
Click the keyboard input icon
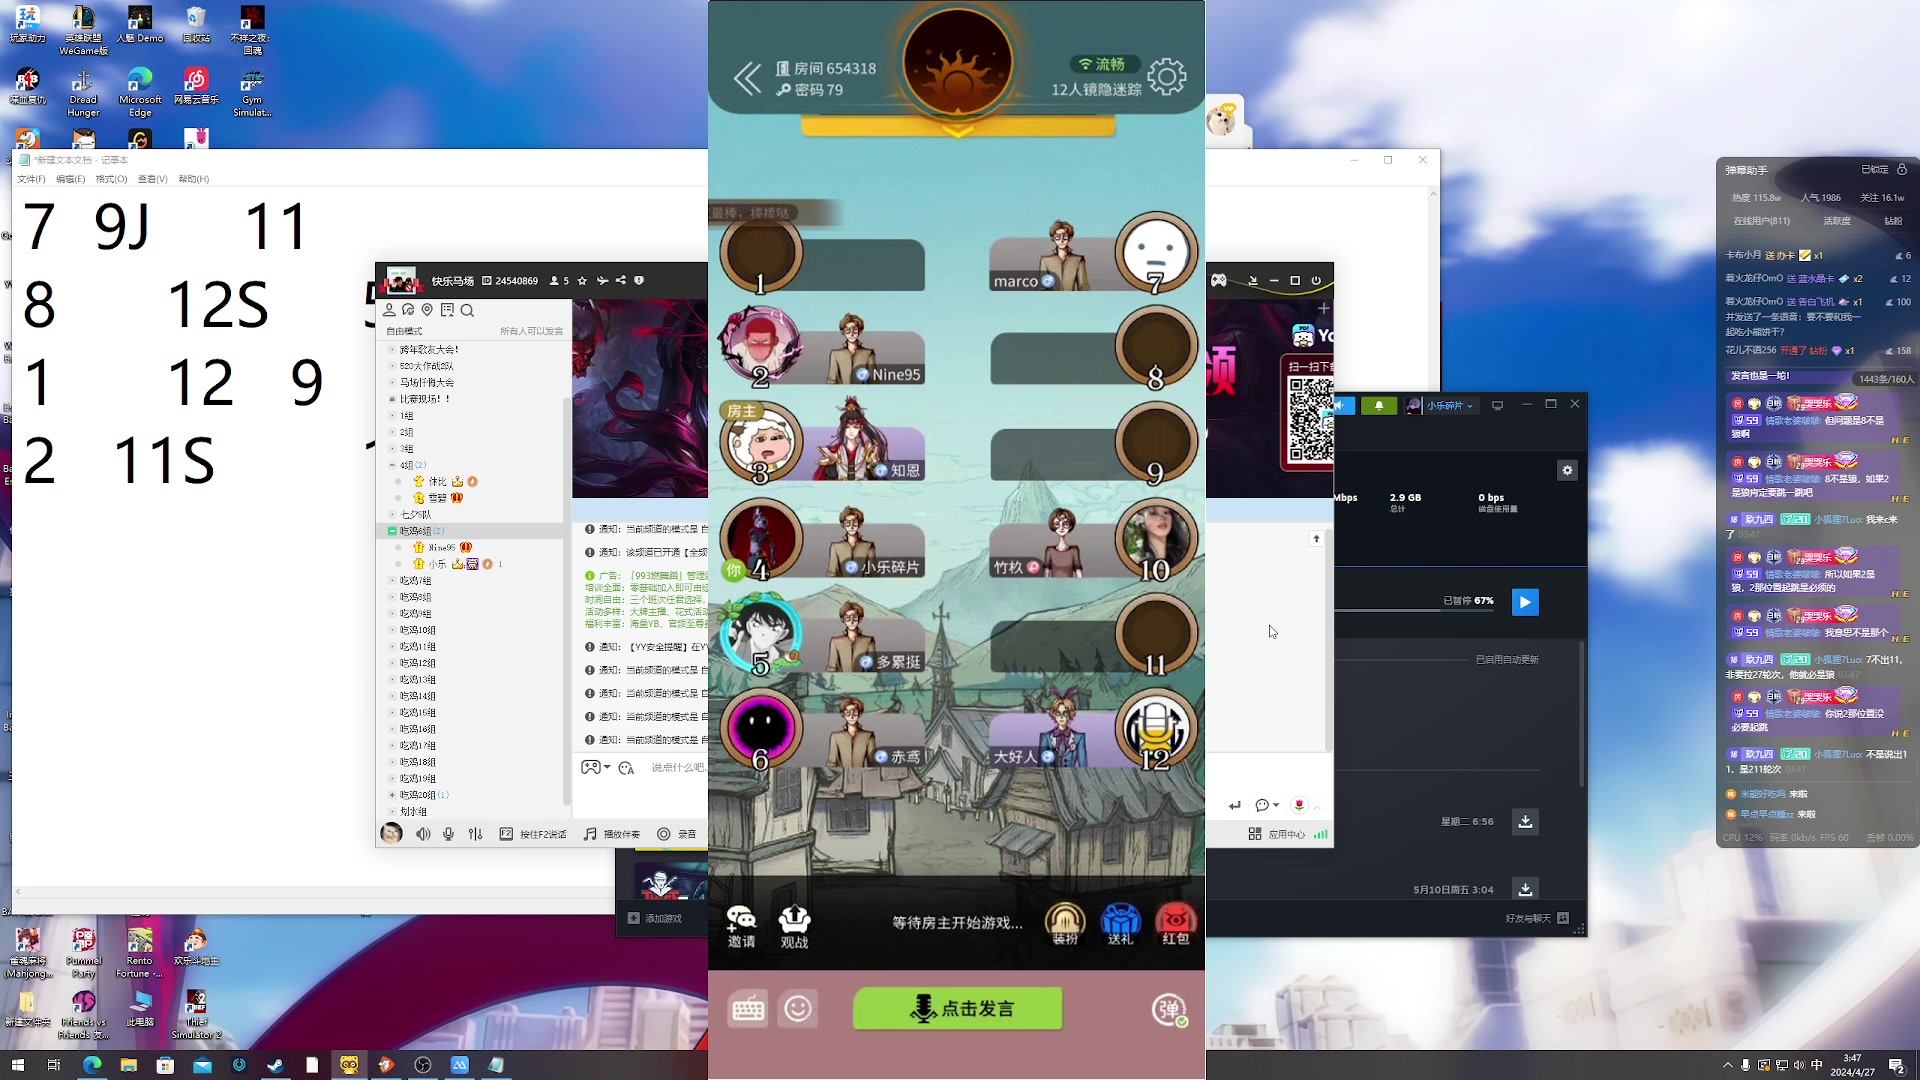(x=748, y=1009)
